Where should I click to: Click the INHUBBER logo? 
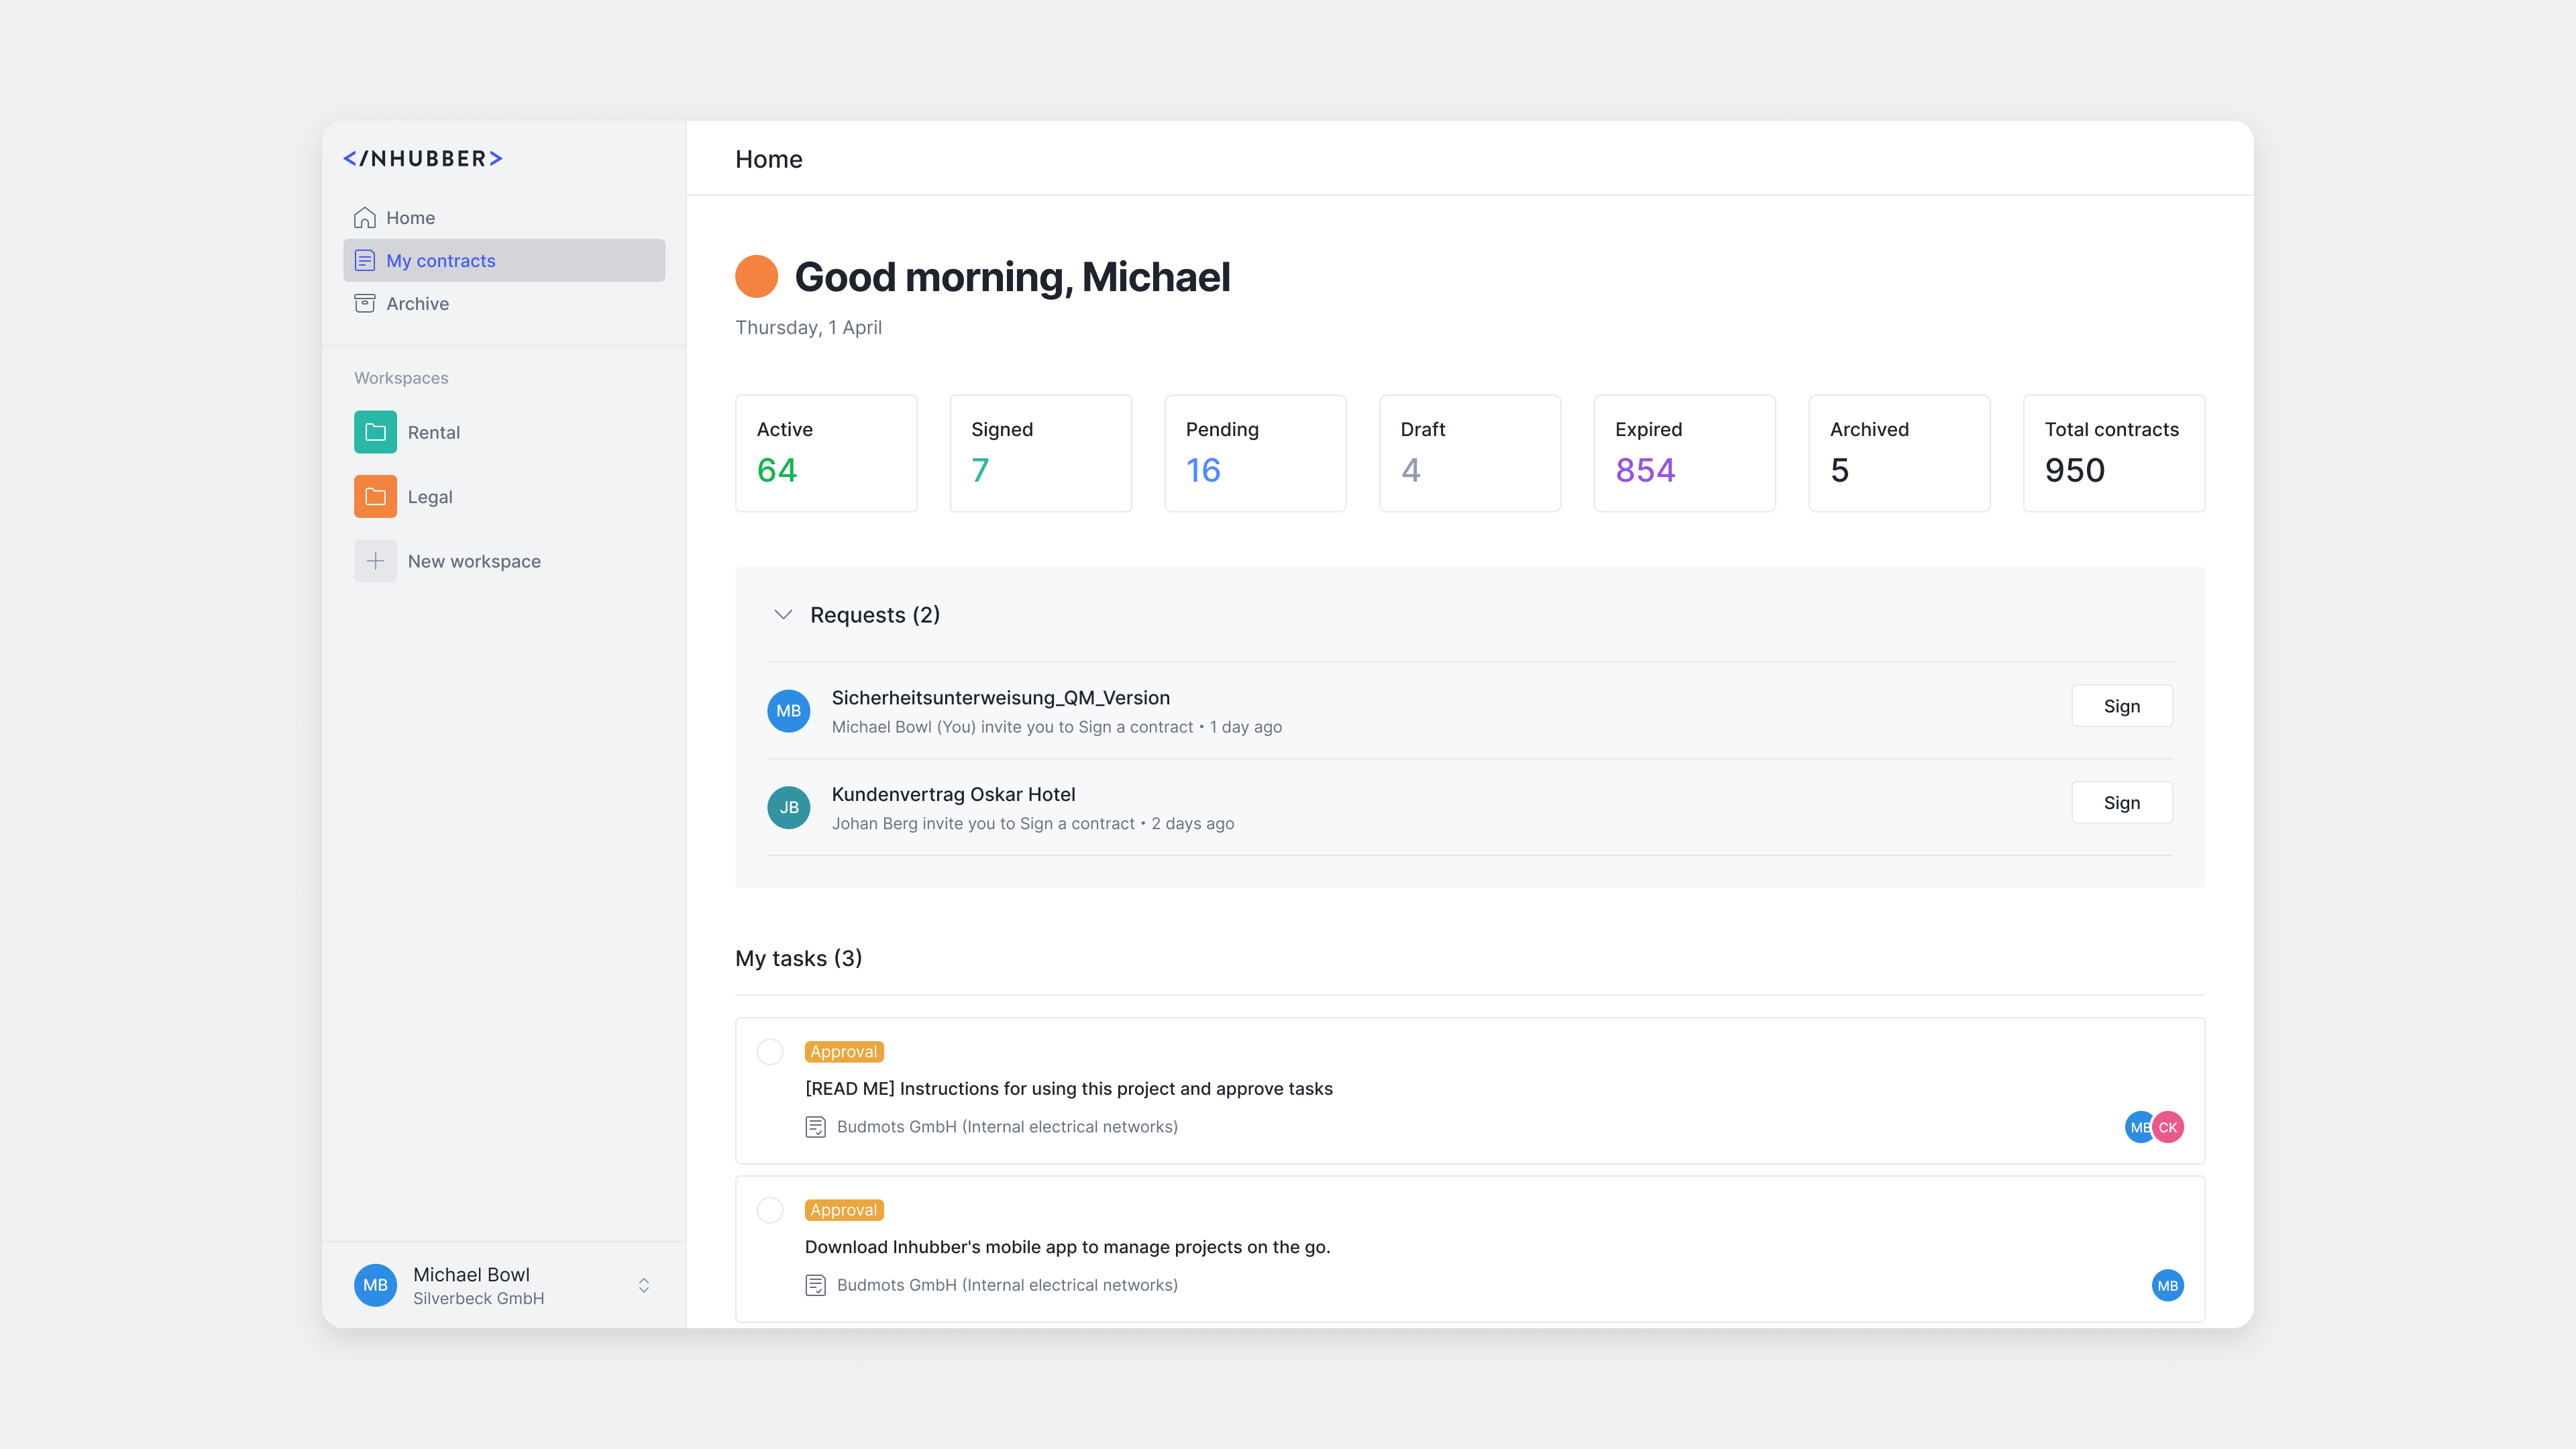422,158
